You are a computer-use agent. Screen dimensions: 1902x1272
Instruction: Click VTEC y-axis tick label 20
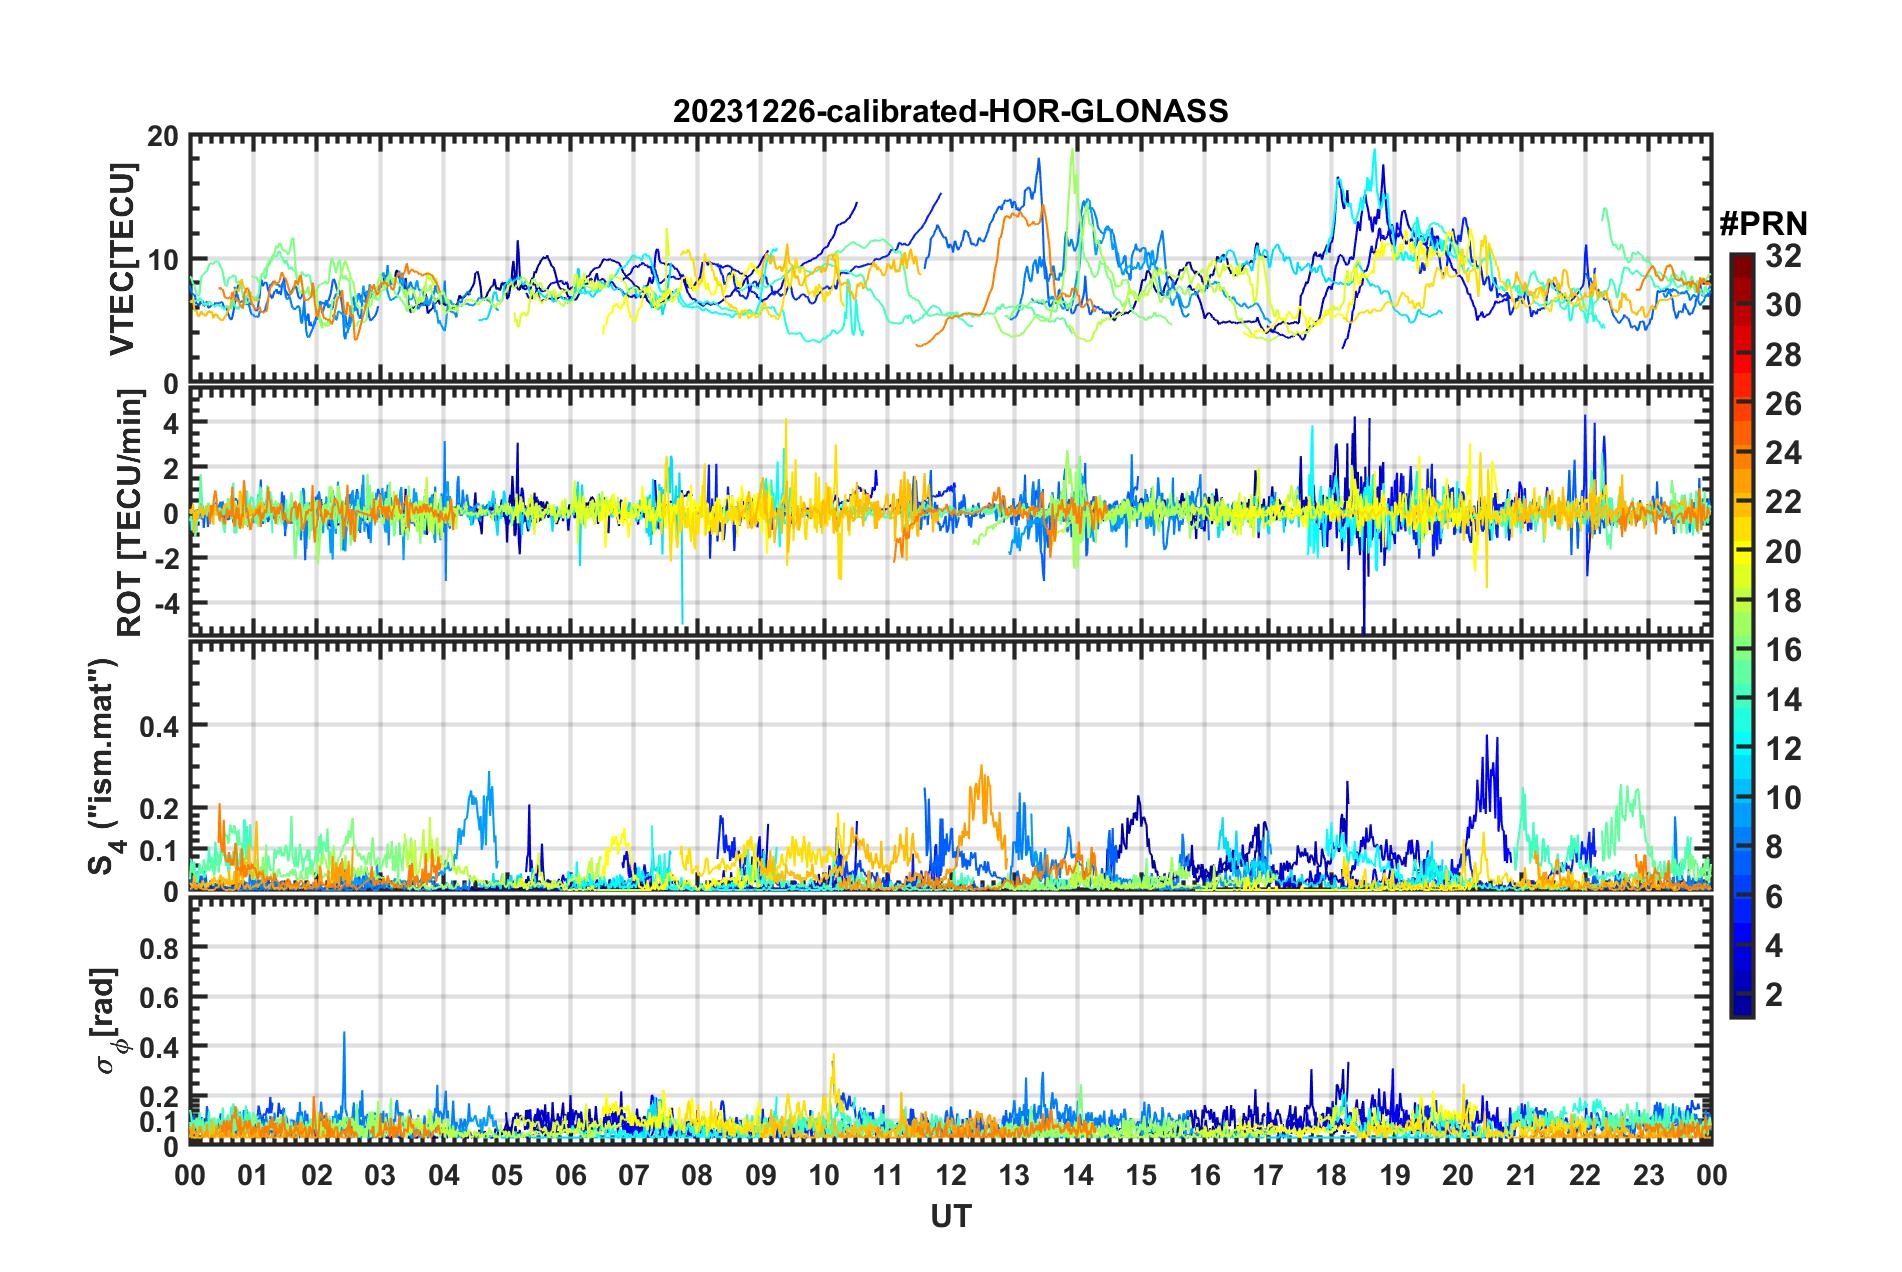click(x=163, y=137)
